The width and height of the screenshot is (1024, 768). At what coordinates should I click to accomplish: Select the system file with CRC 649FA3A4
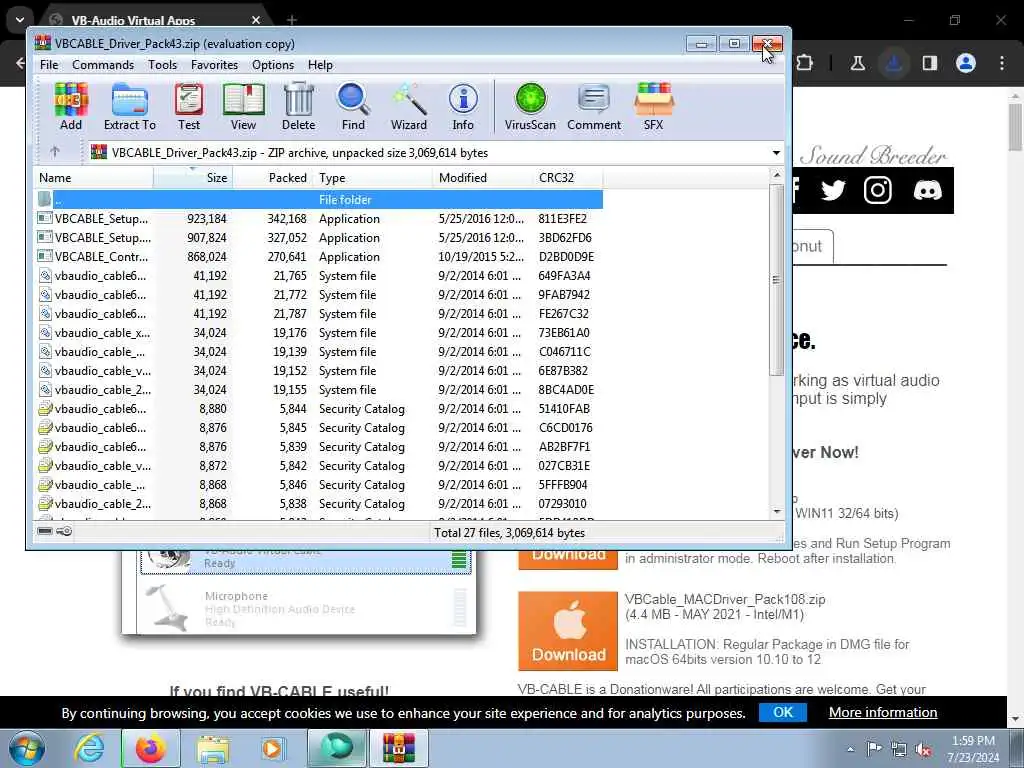(x=318, y=276)
